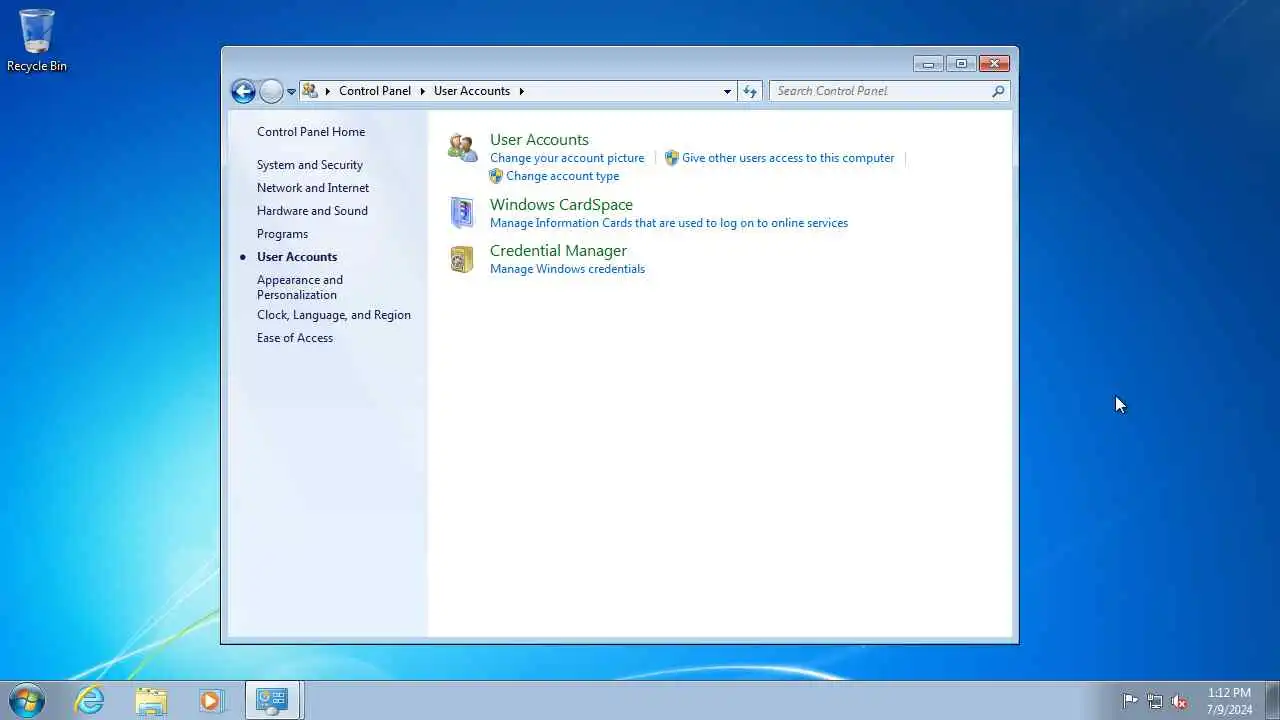This screenshot has height=720, width=1280.
Task: Open the Windows CardSpace heading link
Action: click(x=561, y=205)
